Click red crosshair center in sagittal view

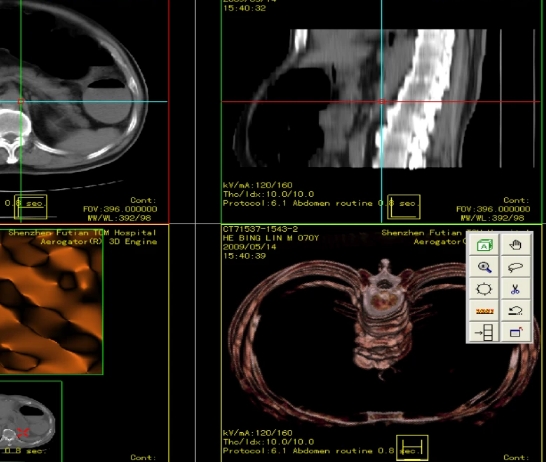pos(382,101)
